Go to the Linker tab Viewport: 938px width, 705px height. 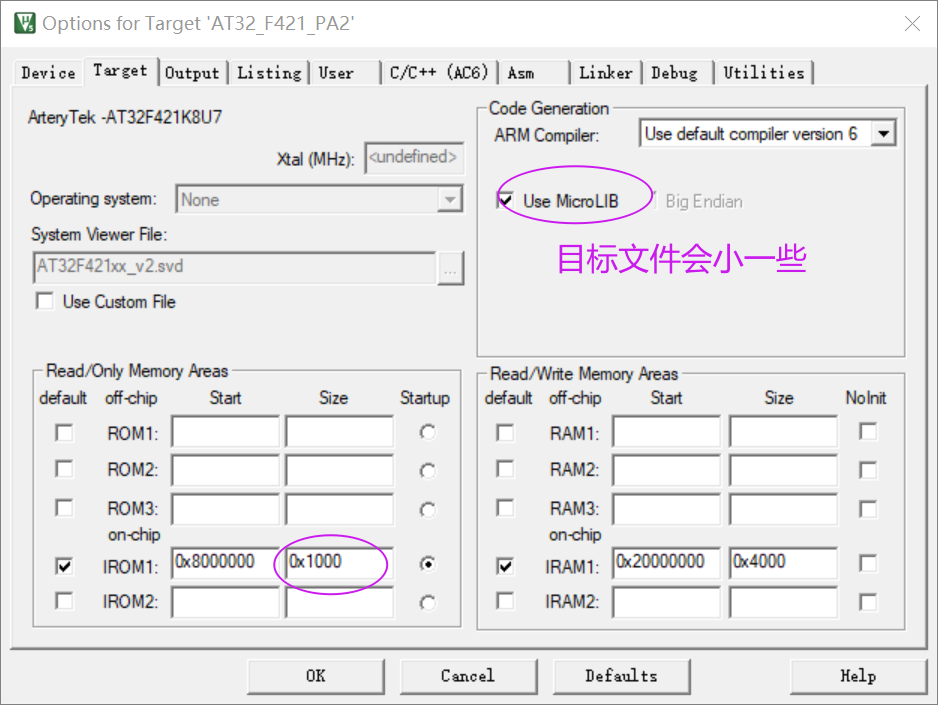point(605,73)
